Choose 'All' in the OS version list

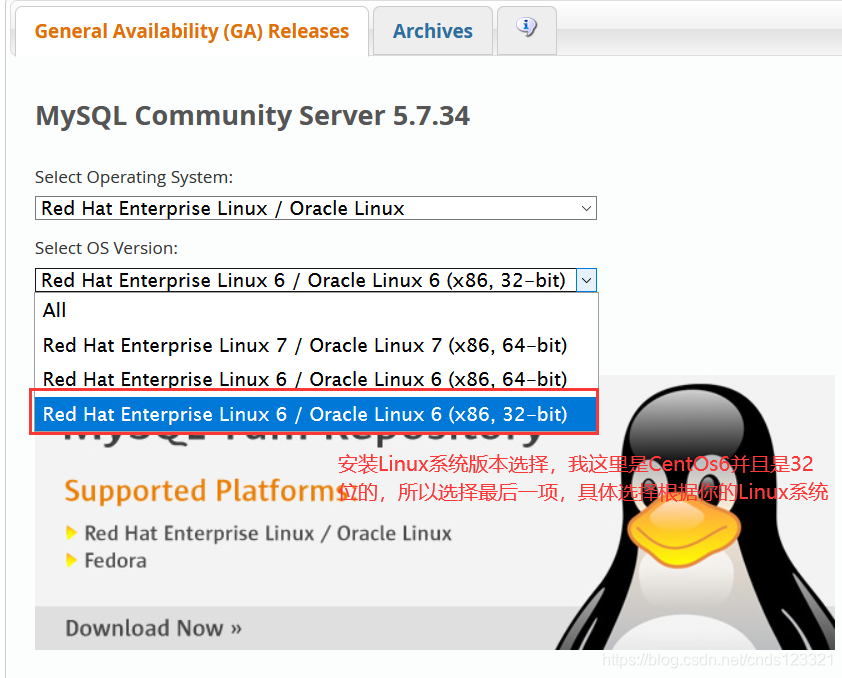point(316,310)
